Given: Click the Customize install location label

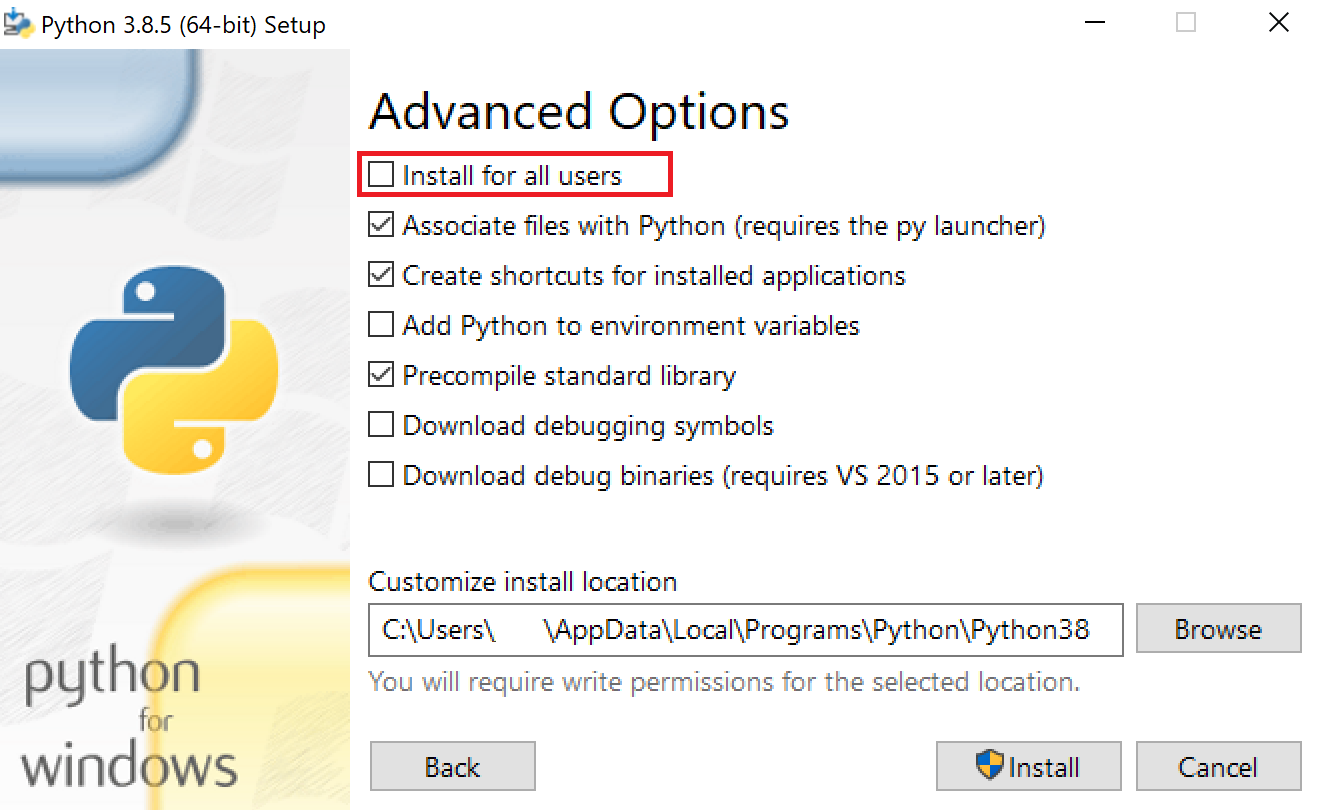Looking at the screenshot, I should (x=523, y=581).
